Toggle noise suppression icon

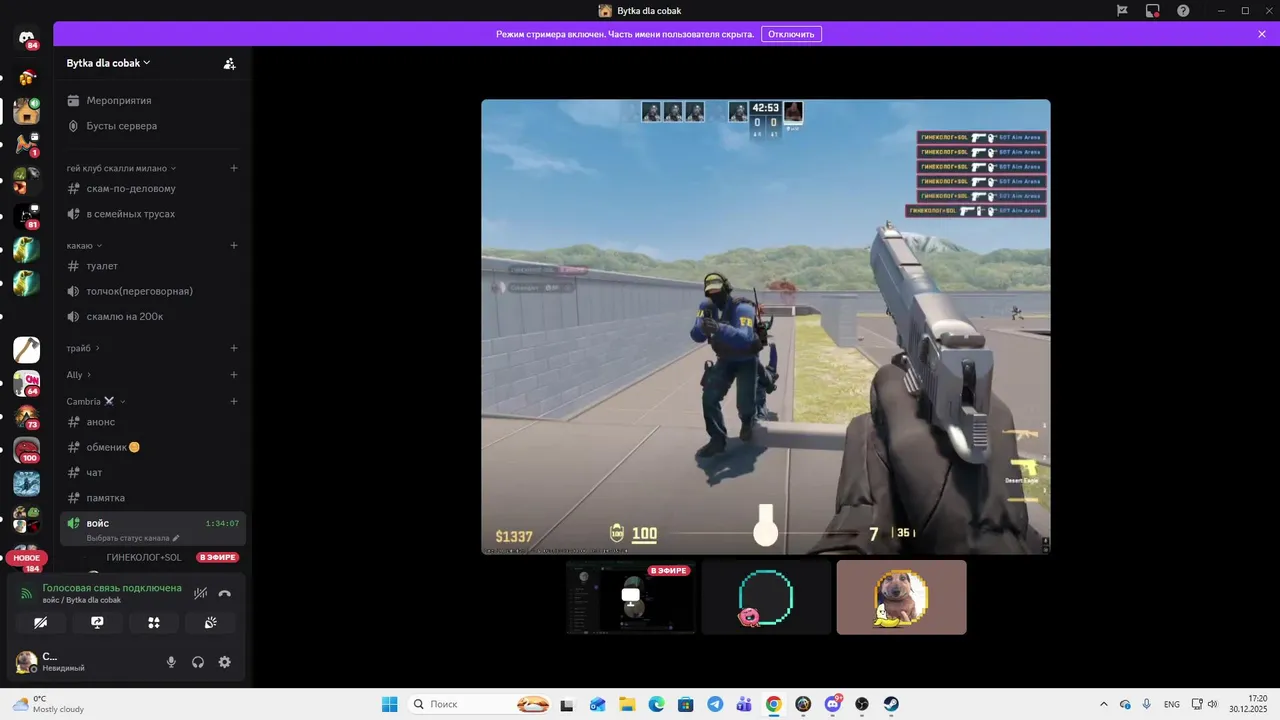[x=200, y=593]
